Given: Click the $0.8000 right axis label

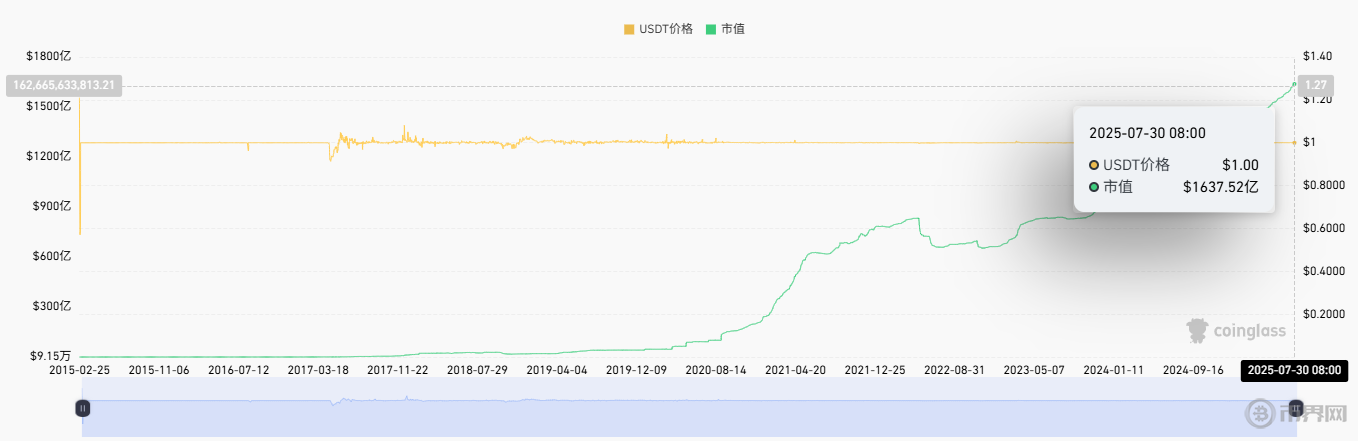Looking at the screenshot, I should click(1325, 185).
